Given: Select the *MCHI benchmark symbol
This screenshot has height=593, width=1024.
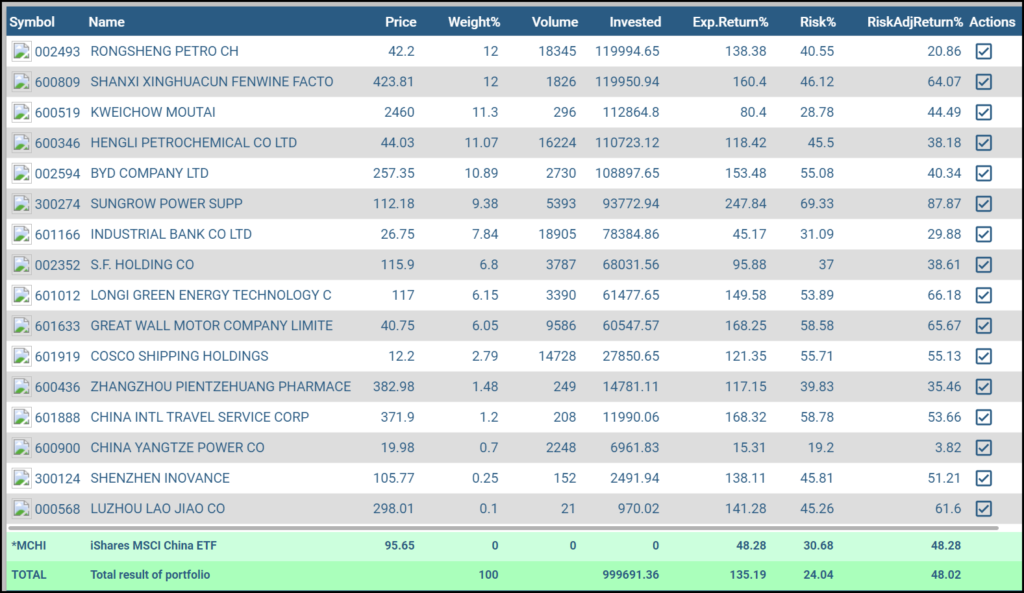Looking at the screenshot, I should click(29, 545).
